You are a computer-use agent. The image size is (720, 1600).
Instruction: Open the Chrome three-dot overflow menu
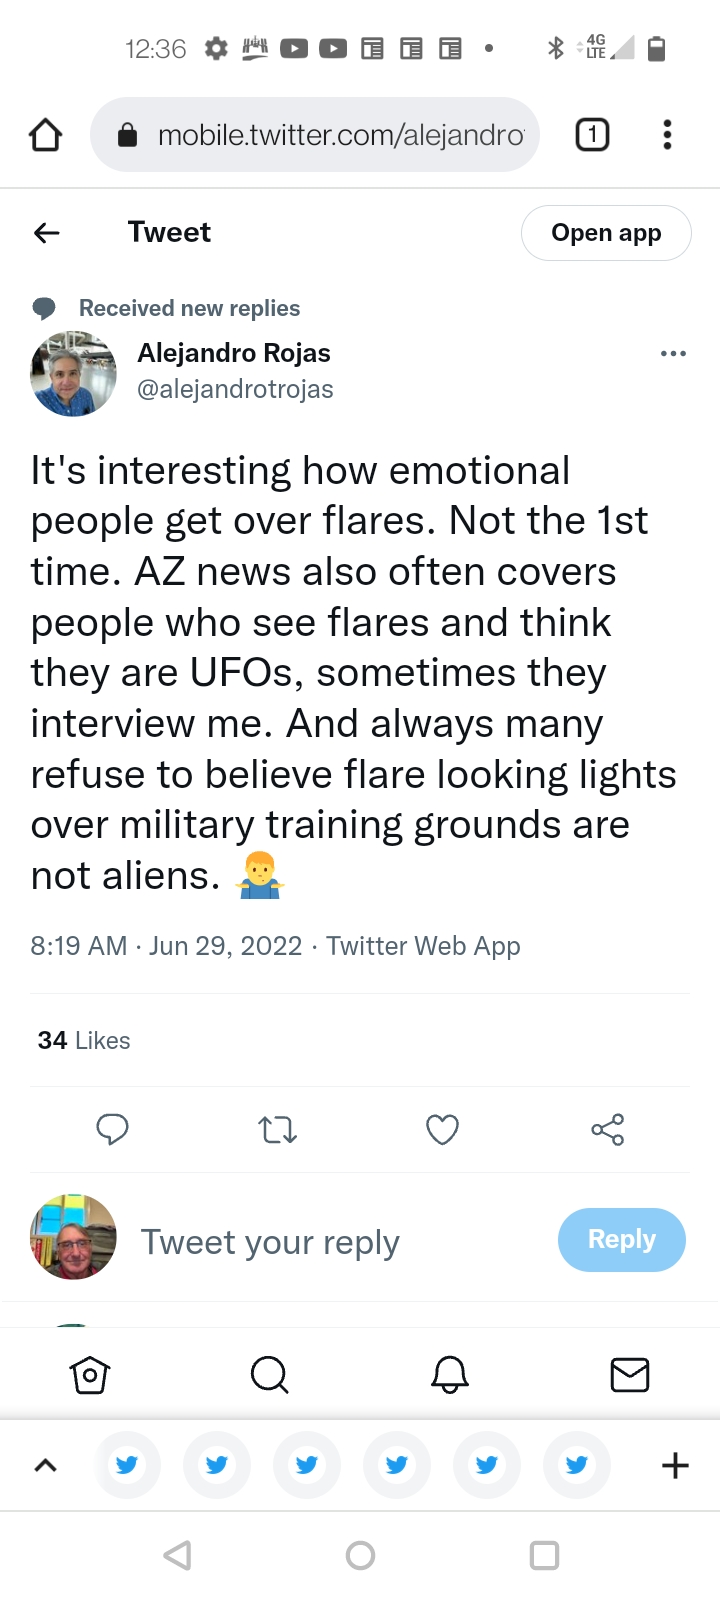point(667,135)
